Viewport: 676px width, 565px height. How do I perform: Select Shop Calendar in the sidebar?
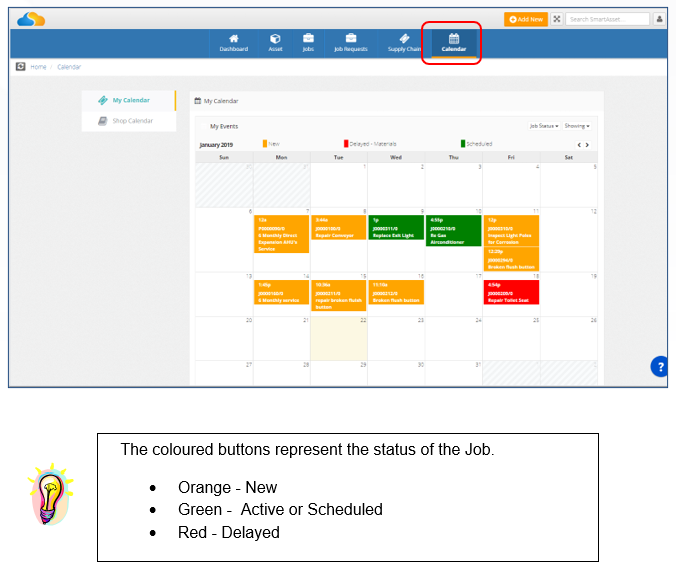129,121
